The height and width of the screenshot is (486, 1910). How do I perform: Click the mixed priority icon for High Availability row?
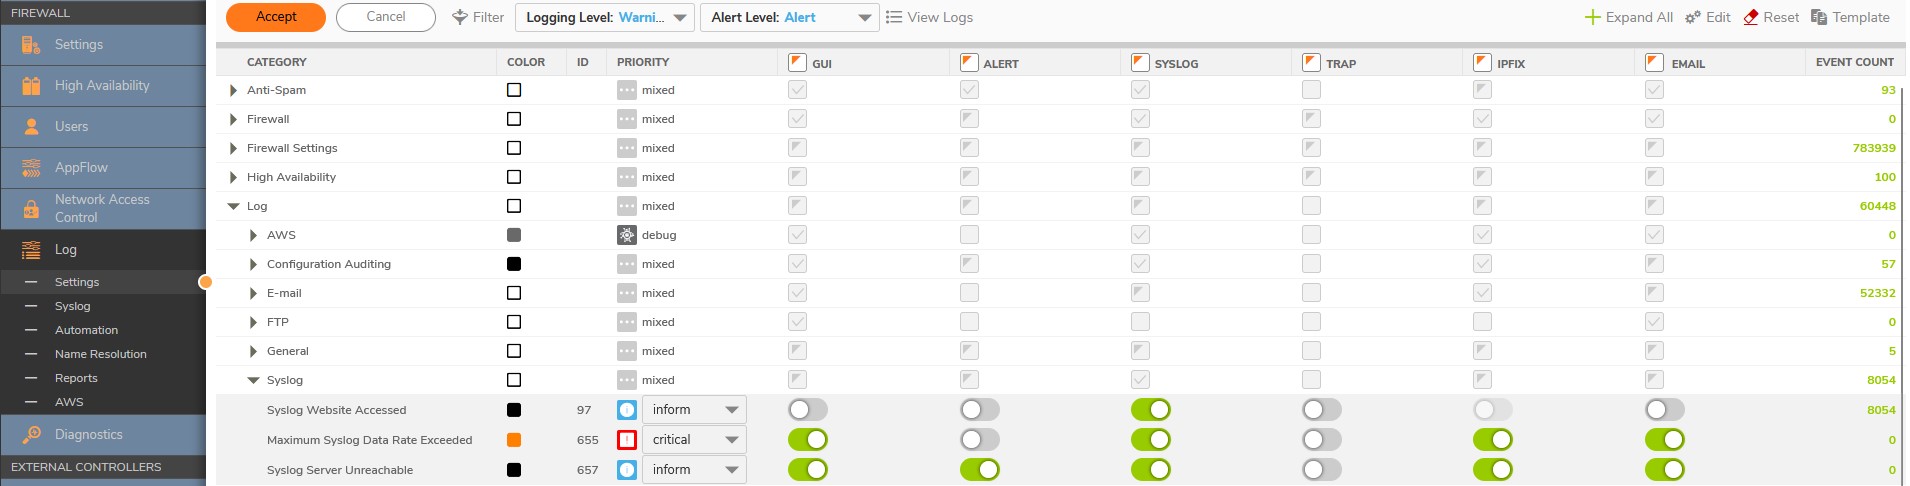pos(627,177)
